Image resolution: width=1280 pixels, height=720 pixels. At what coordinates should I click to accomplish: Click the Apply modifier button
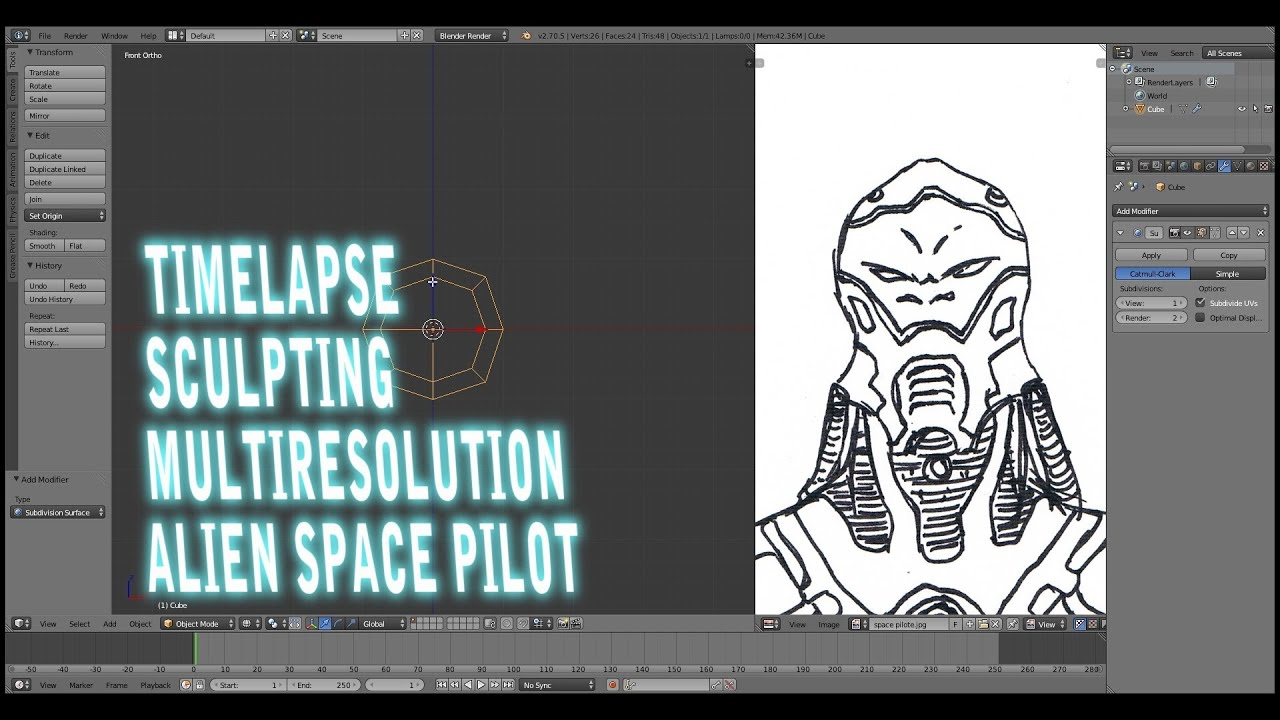point(1152,255)
